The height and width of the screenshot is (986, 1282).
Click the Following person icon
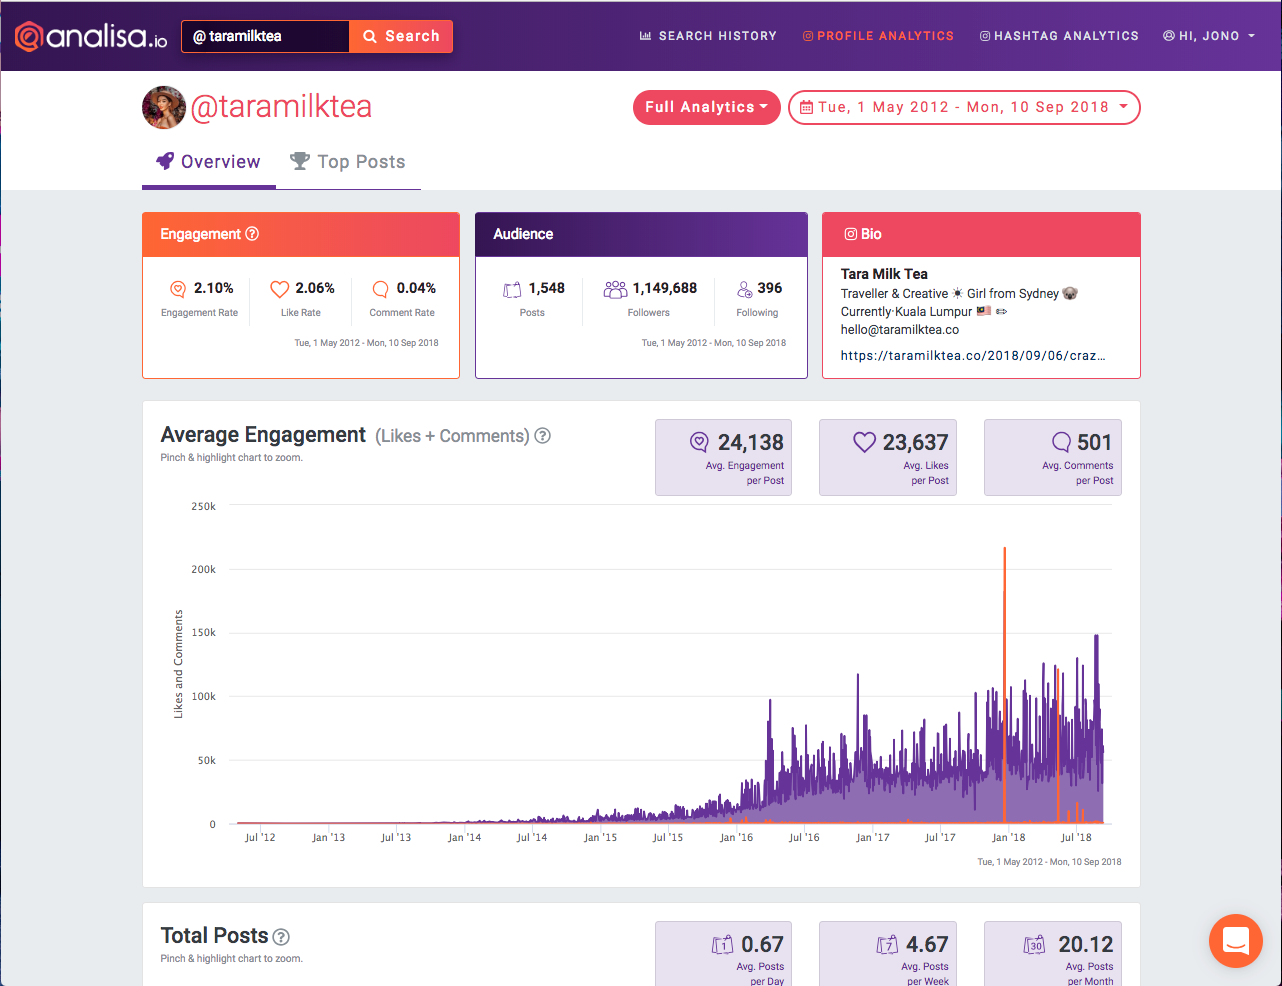(745, 289)
